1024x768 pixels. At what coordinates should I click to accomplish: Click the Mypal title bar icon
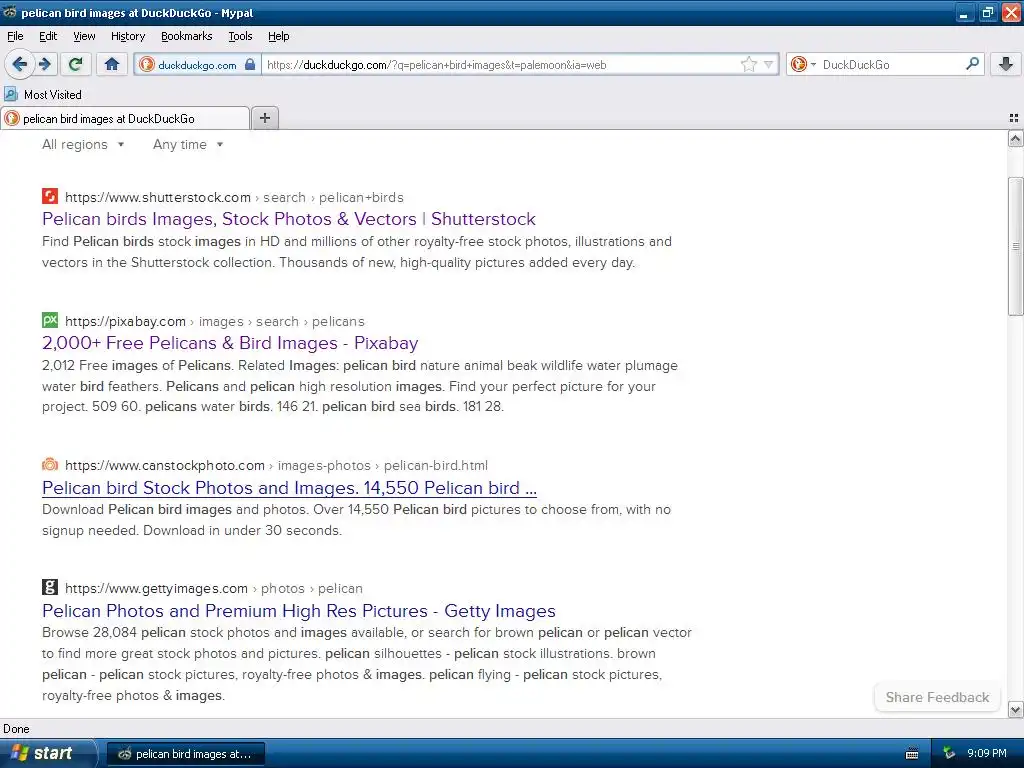point(10,12)
